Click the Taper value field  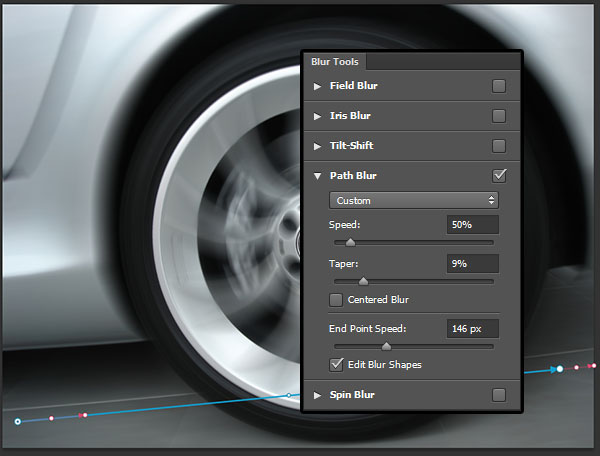(x=472, y=264)
